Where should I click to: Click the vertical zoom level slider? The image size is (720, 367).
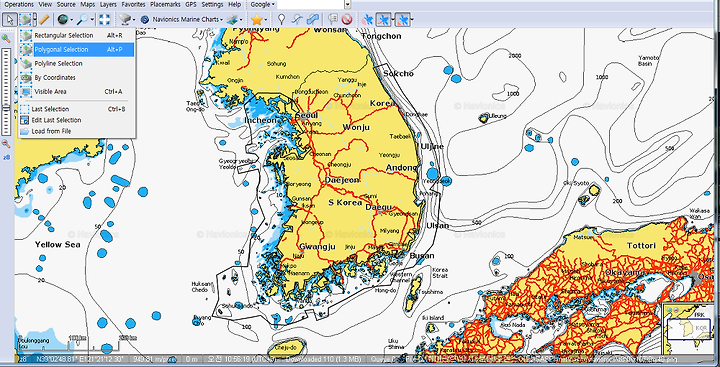[x=6, y=92]
